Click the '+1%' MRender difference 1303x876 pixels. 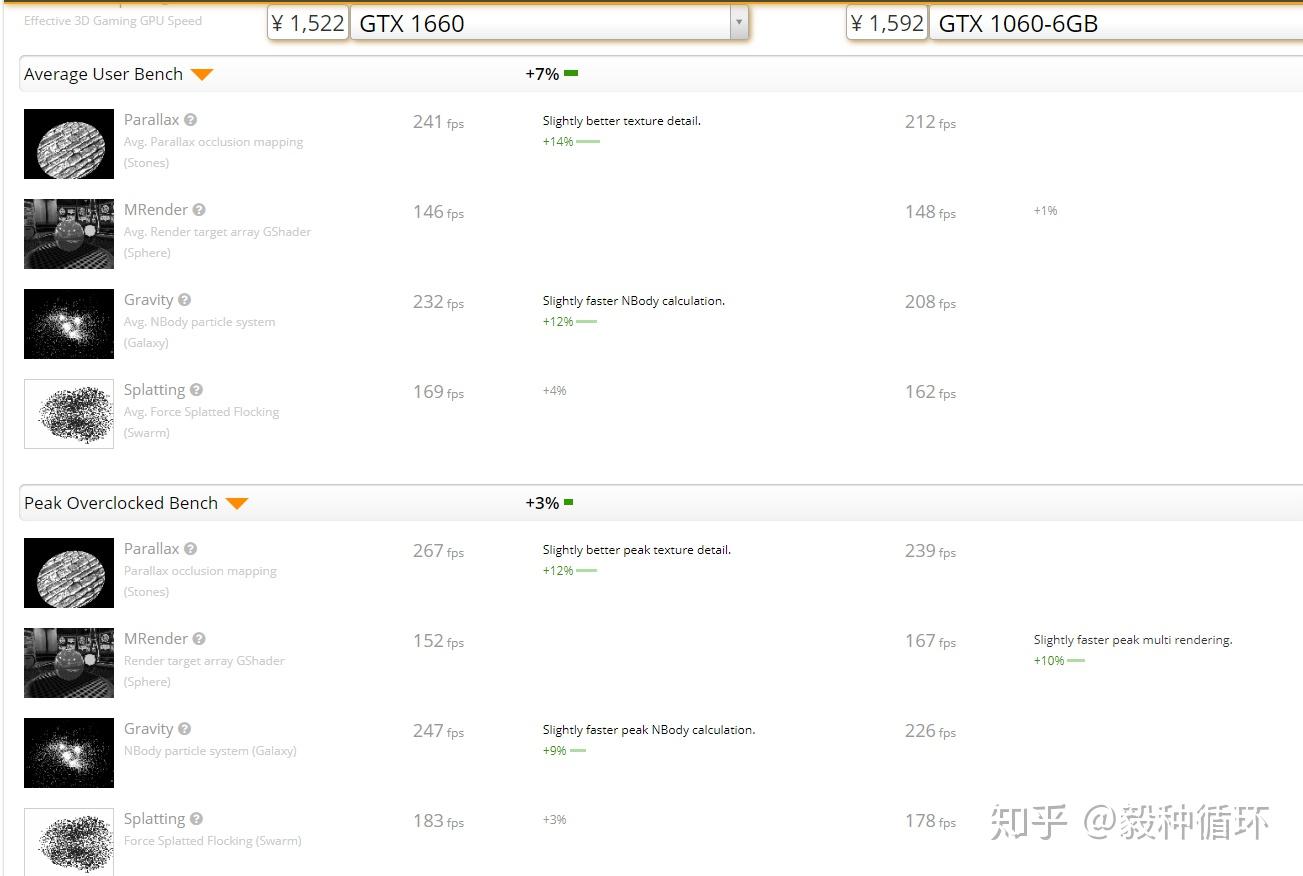1045,211
